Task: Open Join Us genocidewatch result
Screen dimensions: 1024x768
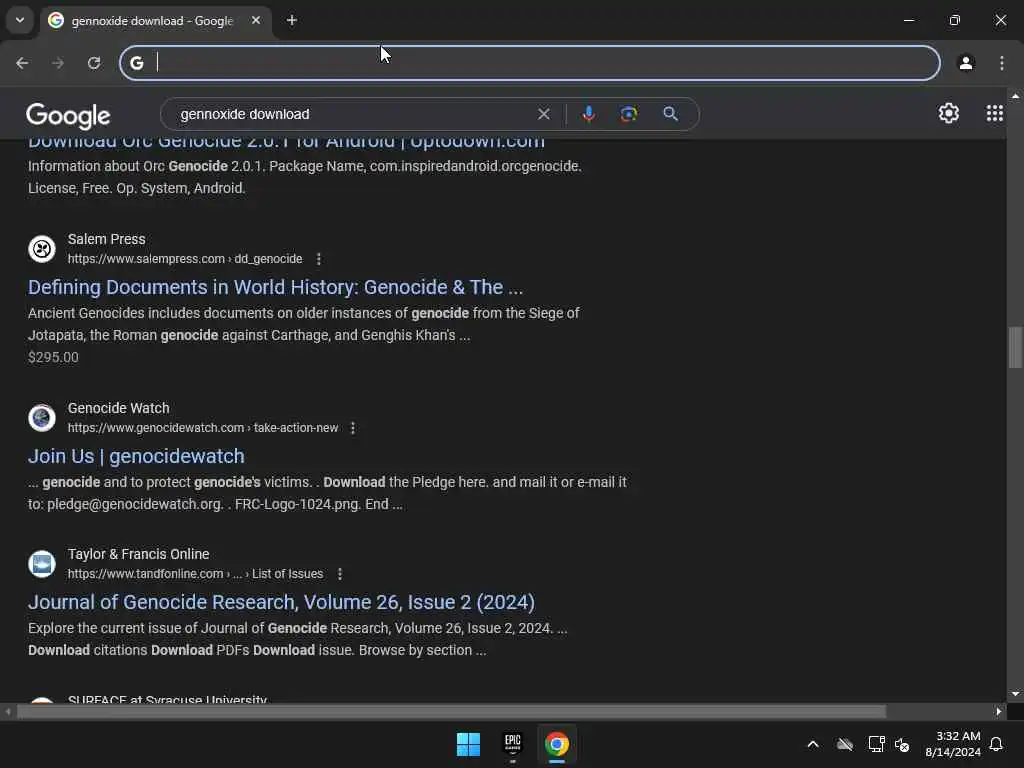Action: click(x=136, y=456)
